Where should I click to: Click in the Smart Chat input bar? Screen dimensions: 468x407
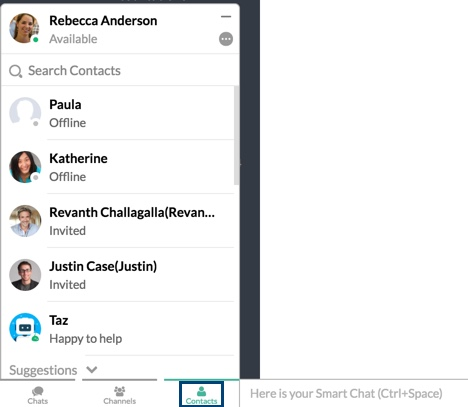point(354,393)
